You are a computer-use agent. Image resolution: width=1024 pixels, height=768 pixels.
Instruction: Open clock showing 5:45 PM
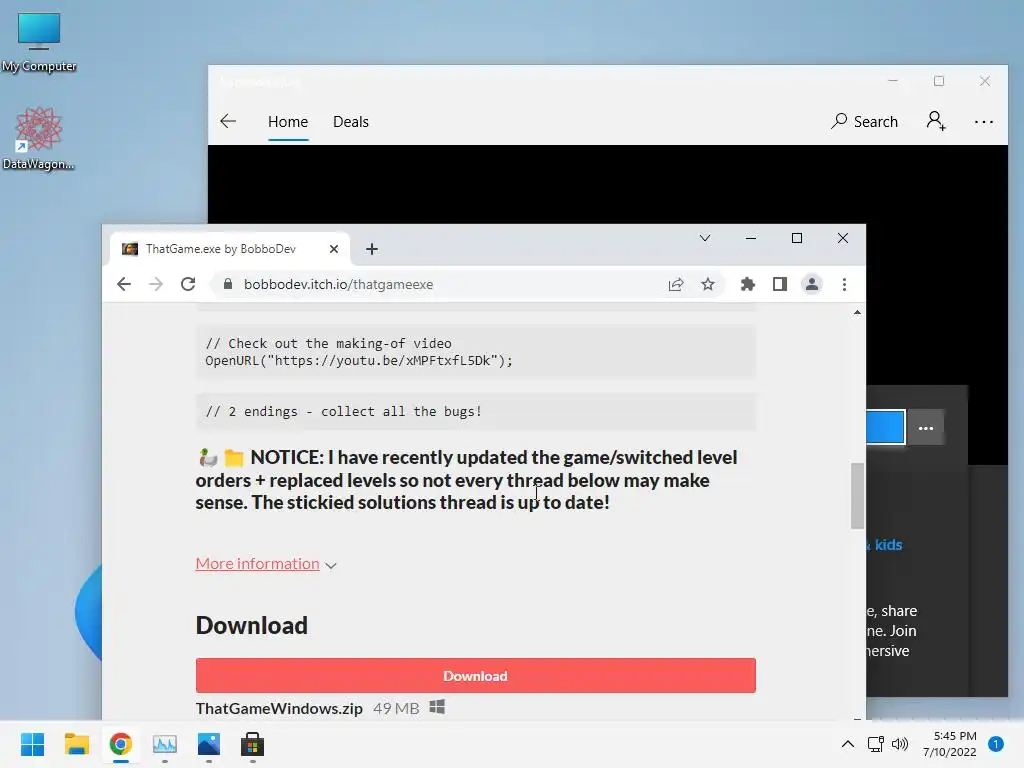[950, 744]
